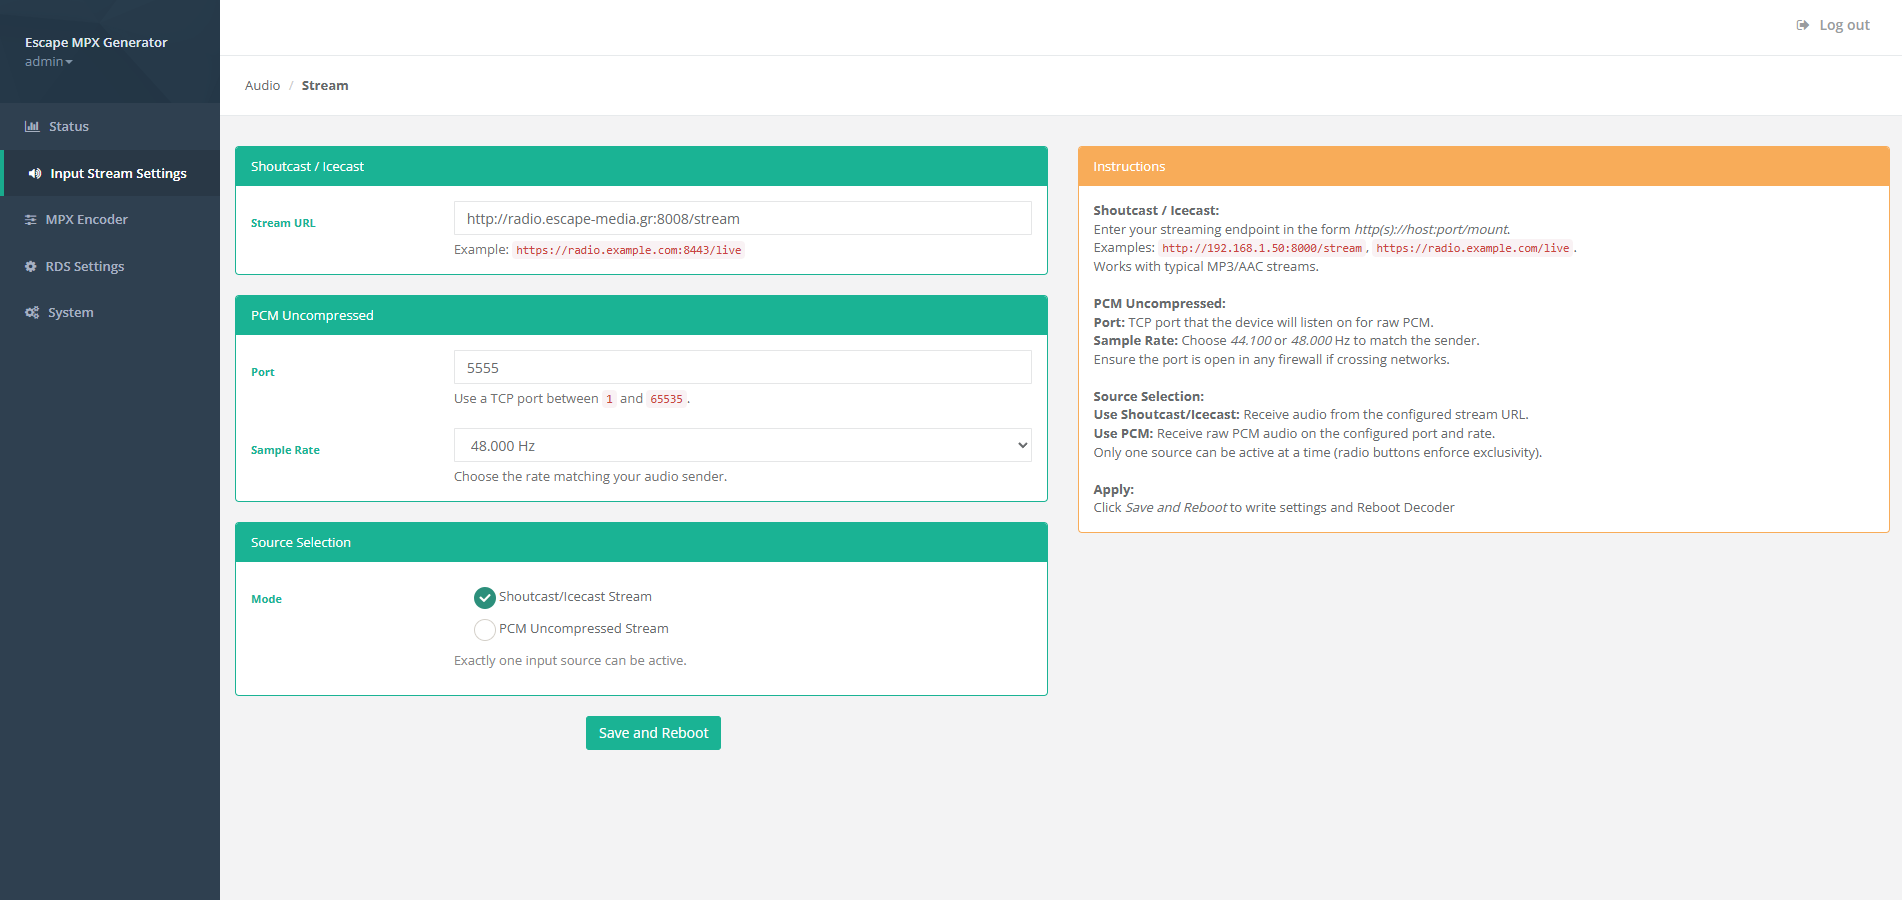Open the Audio breadcrumb link
Viewport: 1902px width, 900px height.
tap(262, 85)
